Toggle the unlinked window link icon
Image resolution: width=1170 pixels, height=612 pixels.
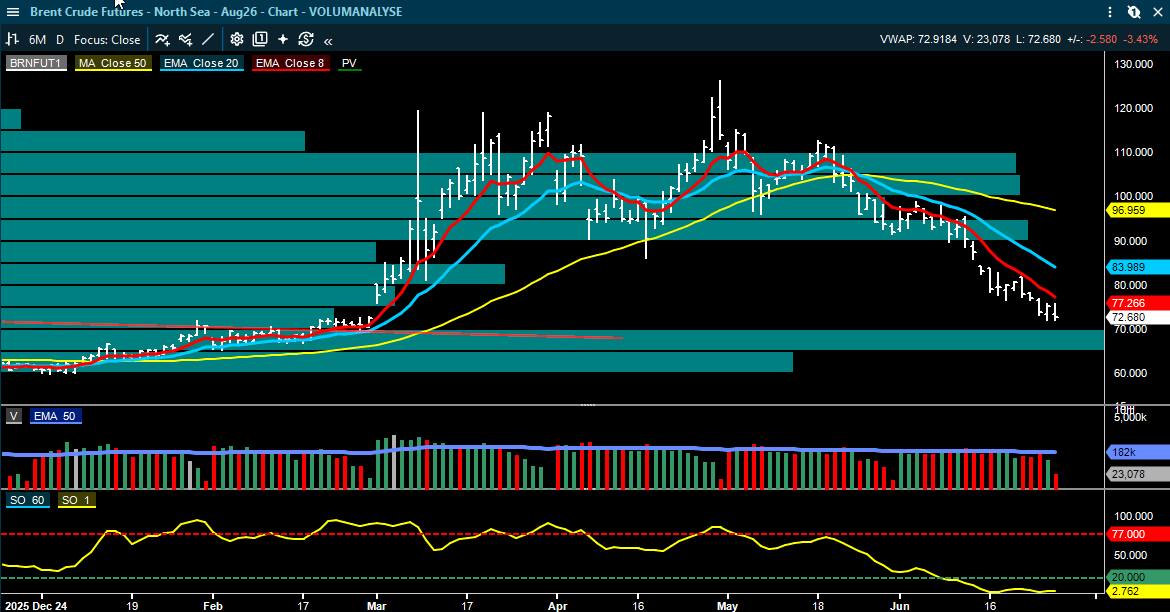(x=1133, y=12)
